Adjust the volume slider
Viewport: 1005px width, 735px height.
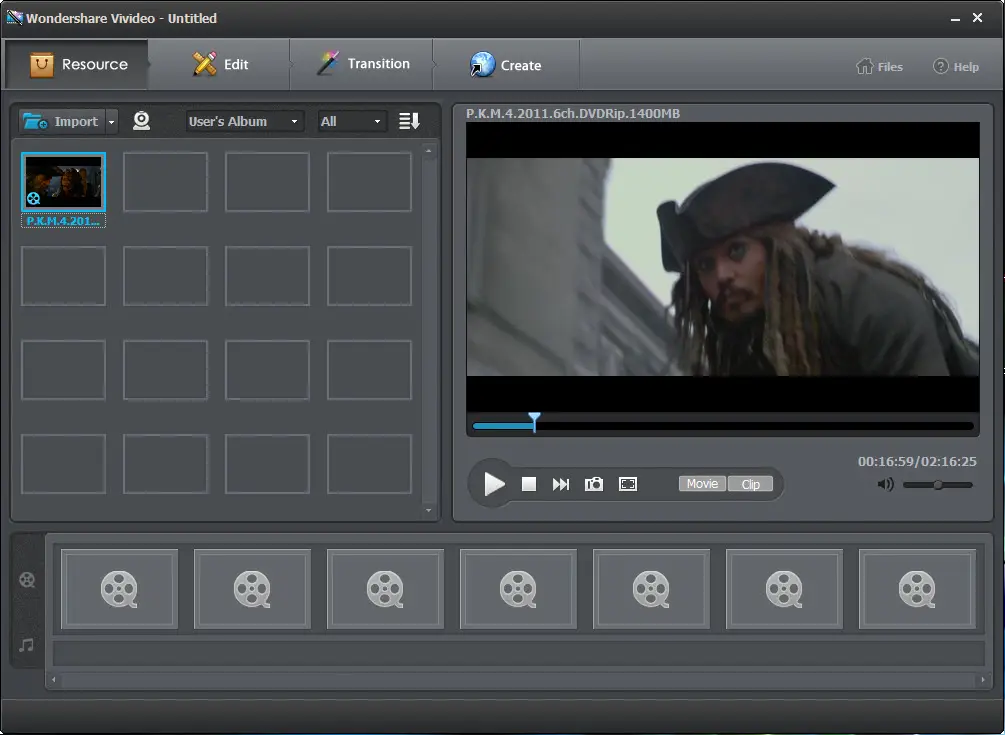pyautogui.click(x=938, y=485)
